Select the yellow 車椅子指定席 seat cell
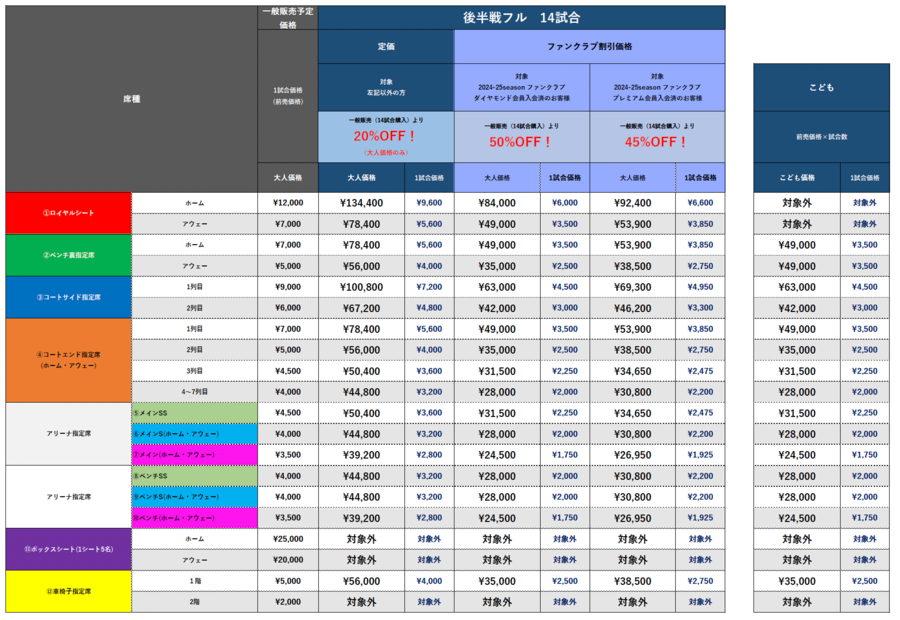This screenshot has height=620, width=900. coord(68,591)
